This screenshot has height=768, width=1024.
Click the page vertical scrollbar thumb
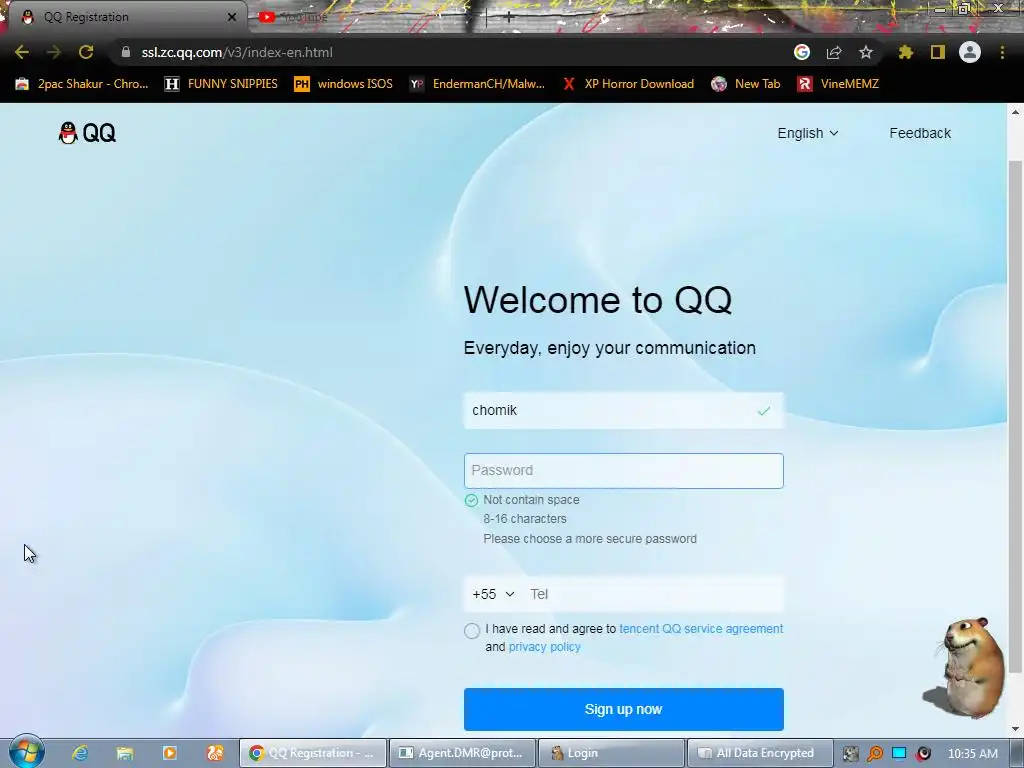click(x=1015, y=416)
